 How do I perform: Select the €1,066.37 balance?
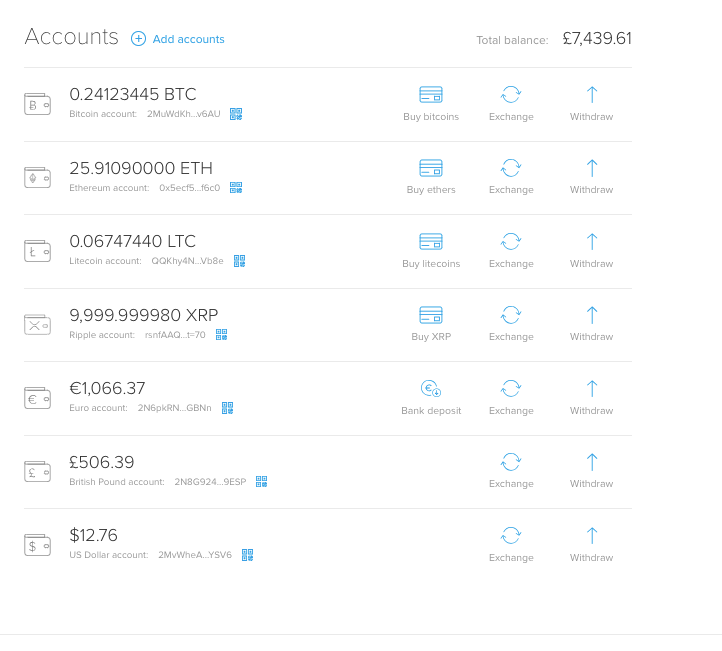(107, 389)
